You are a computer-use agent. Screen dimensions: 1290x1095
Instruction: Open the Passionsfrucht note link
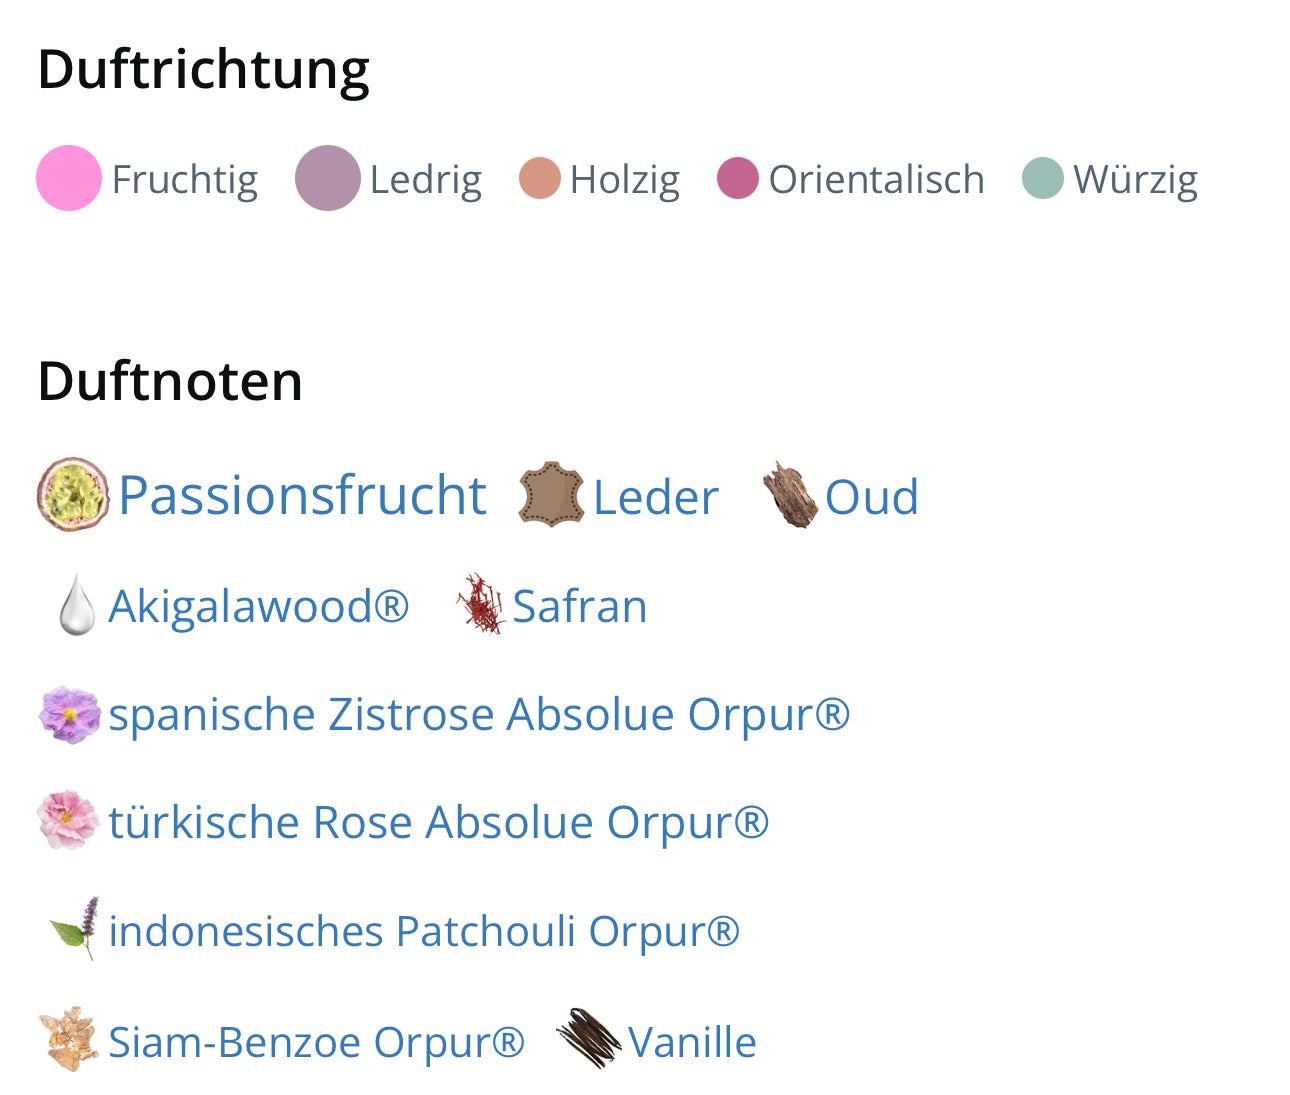pos(302,495)
